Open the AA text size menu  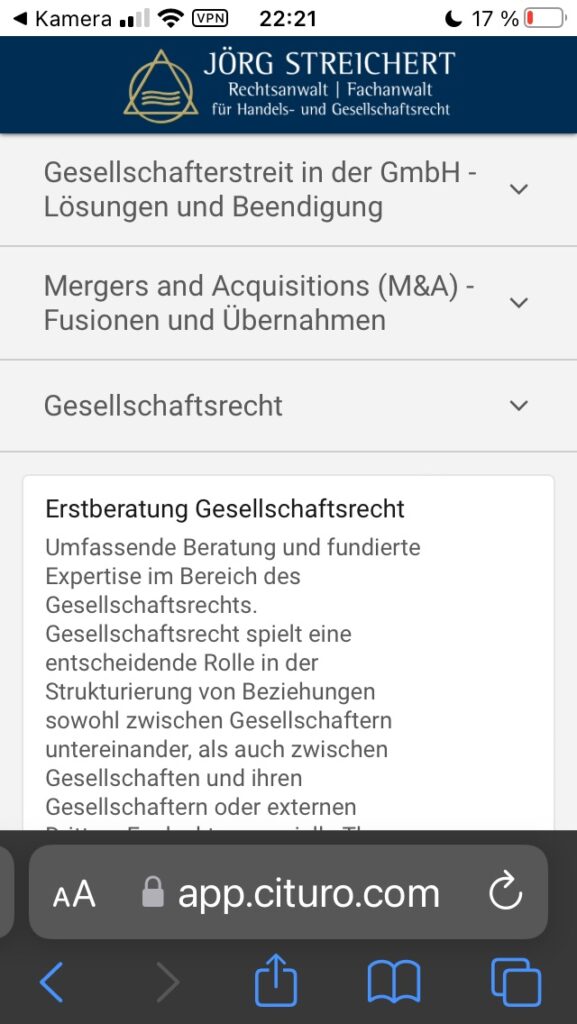74,894
